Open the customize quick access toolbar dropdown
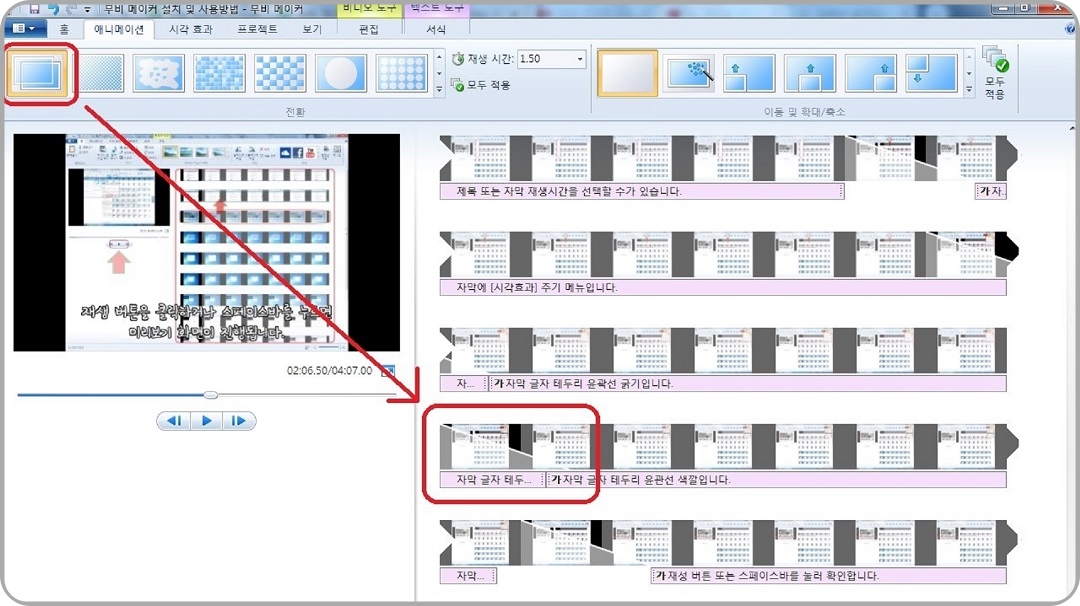The image size is (1080, 606). tap(87, 10)
